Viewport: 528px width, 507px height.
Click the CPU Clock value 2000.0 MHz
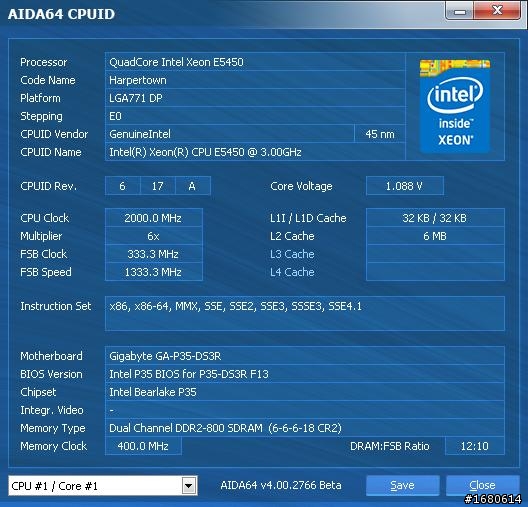[x=154, y=218]
